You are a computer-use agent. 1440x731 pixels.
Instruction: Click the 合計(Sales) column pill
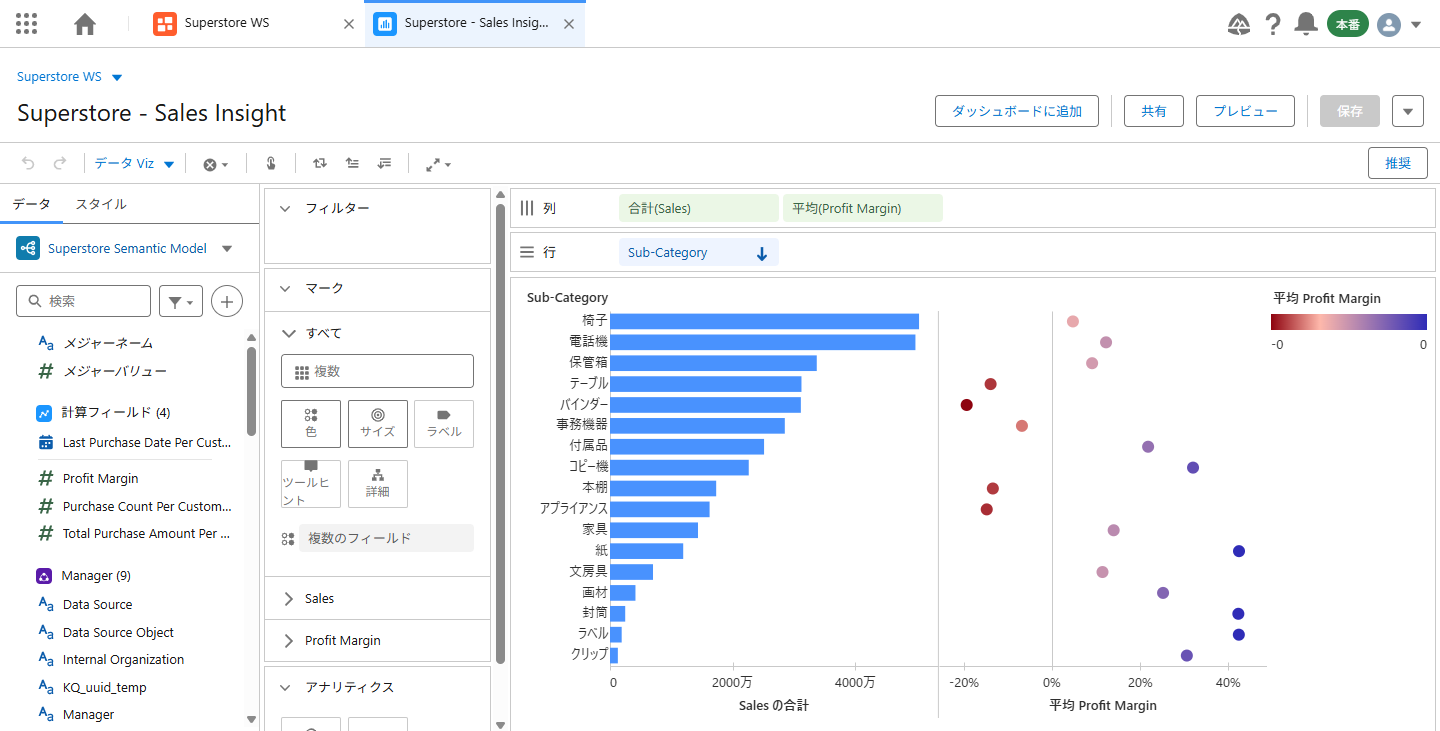coord(698,208)
